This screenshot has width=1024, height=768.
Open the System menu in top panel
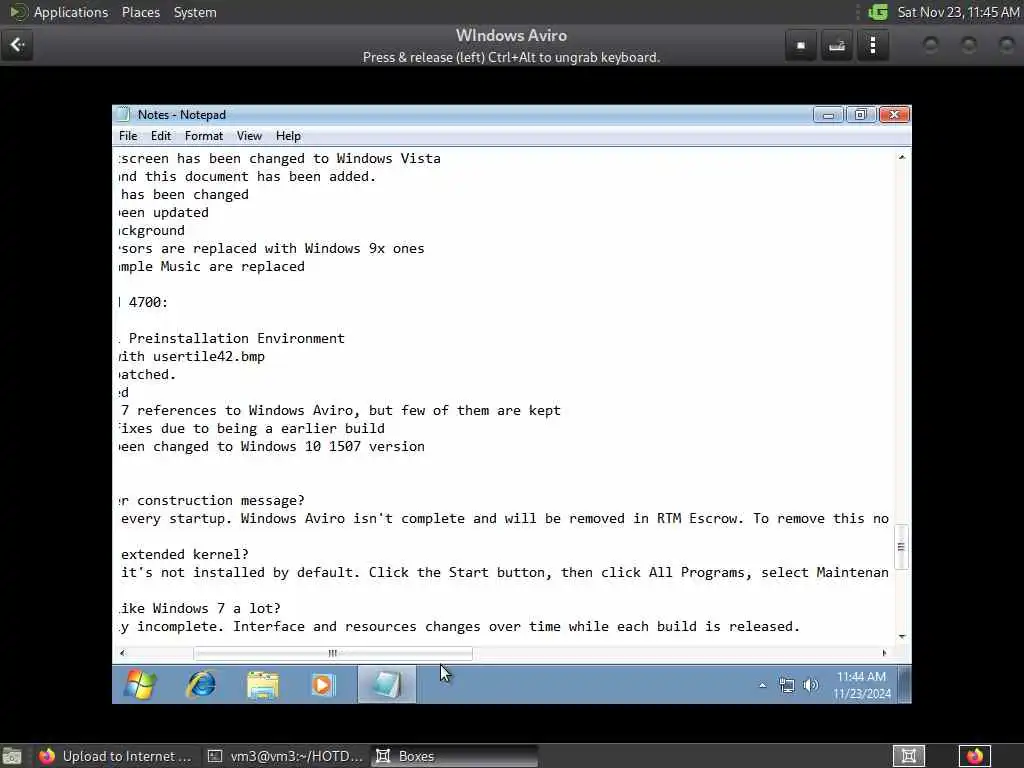coord(195,12)
